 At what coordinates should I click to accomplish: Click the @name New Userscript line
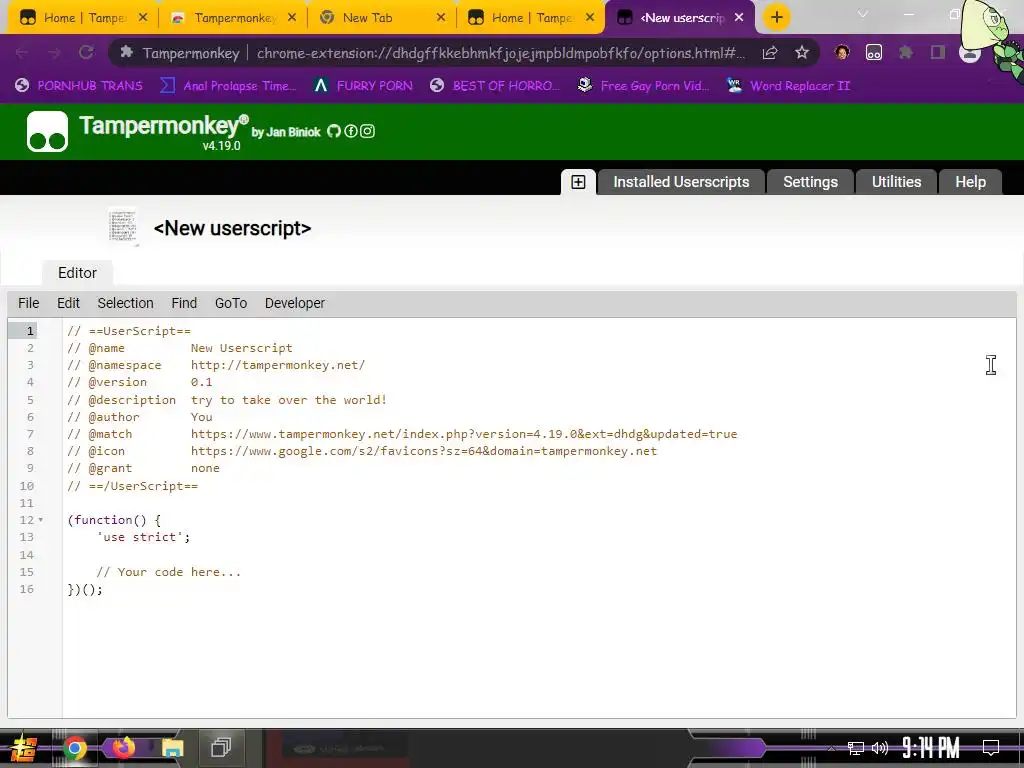(x=180, y=348)
